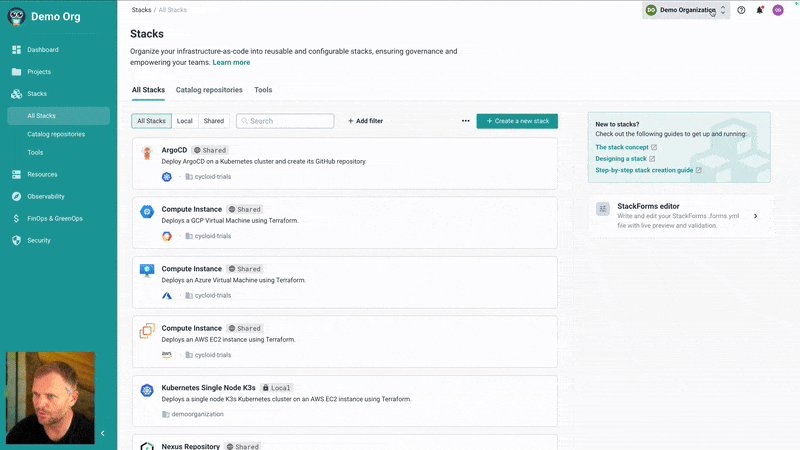800x450 pixels.
Task: Click the Cycloid owl logo
Action: 17,15
